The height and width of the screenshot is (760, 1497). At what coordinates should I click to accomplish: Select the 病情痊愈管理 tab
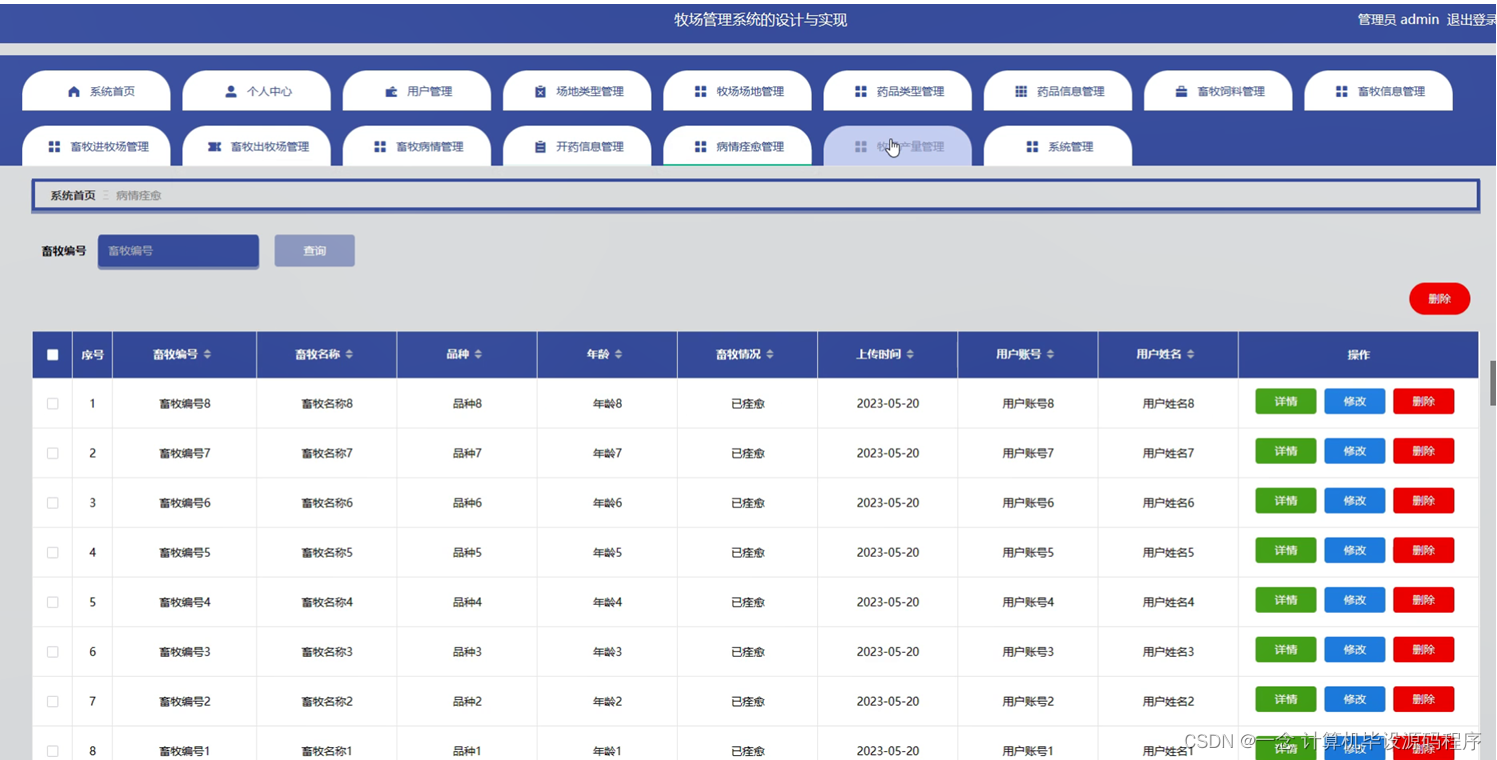[737, 147]
